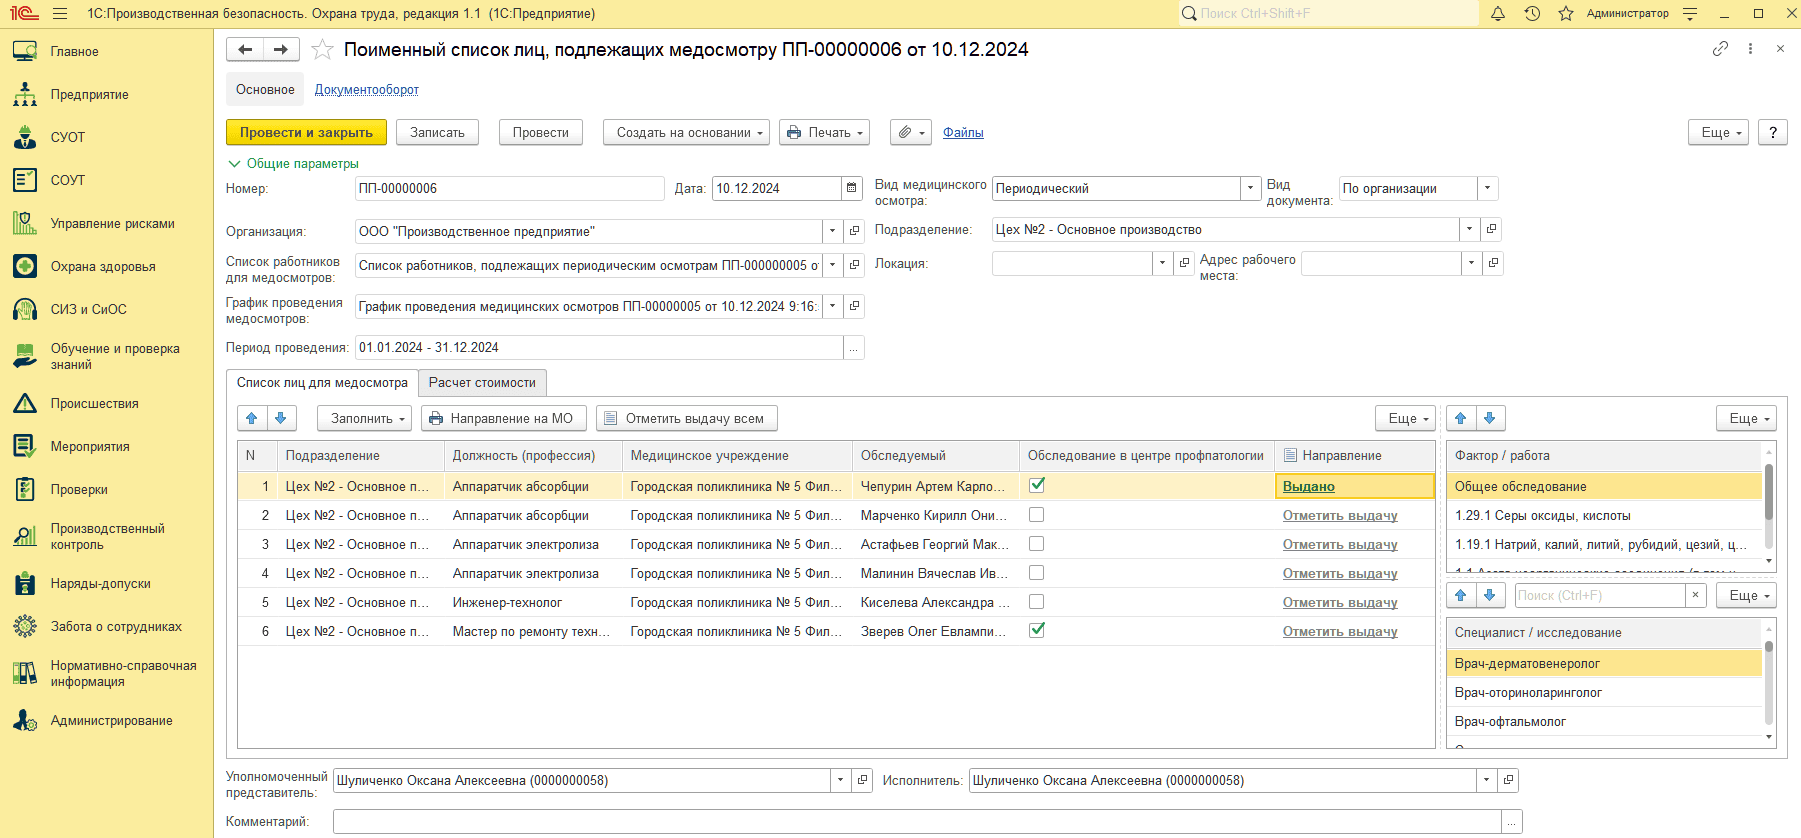This screenshot has height=838, width=1801.
Task: Click Провести и закрыть button
Action: (306, 132)
